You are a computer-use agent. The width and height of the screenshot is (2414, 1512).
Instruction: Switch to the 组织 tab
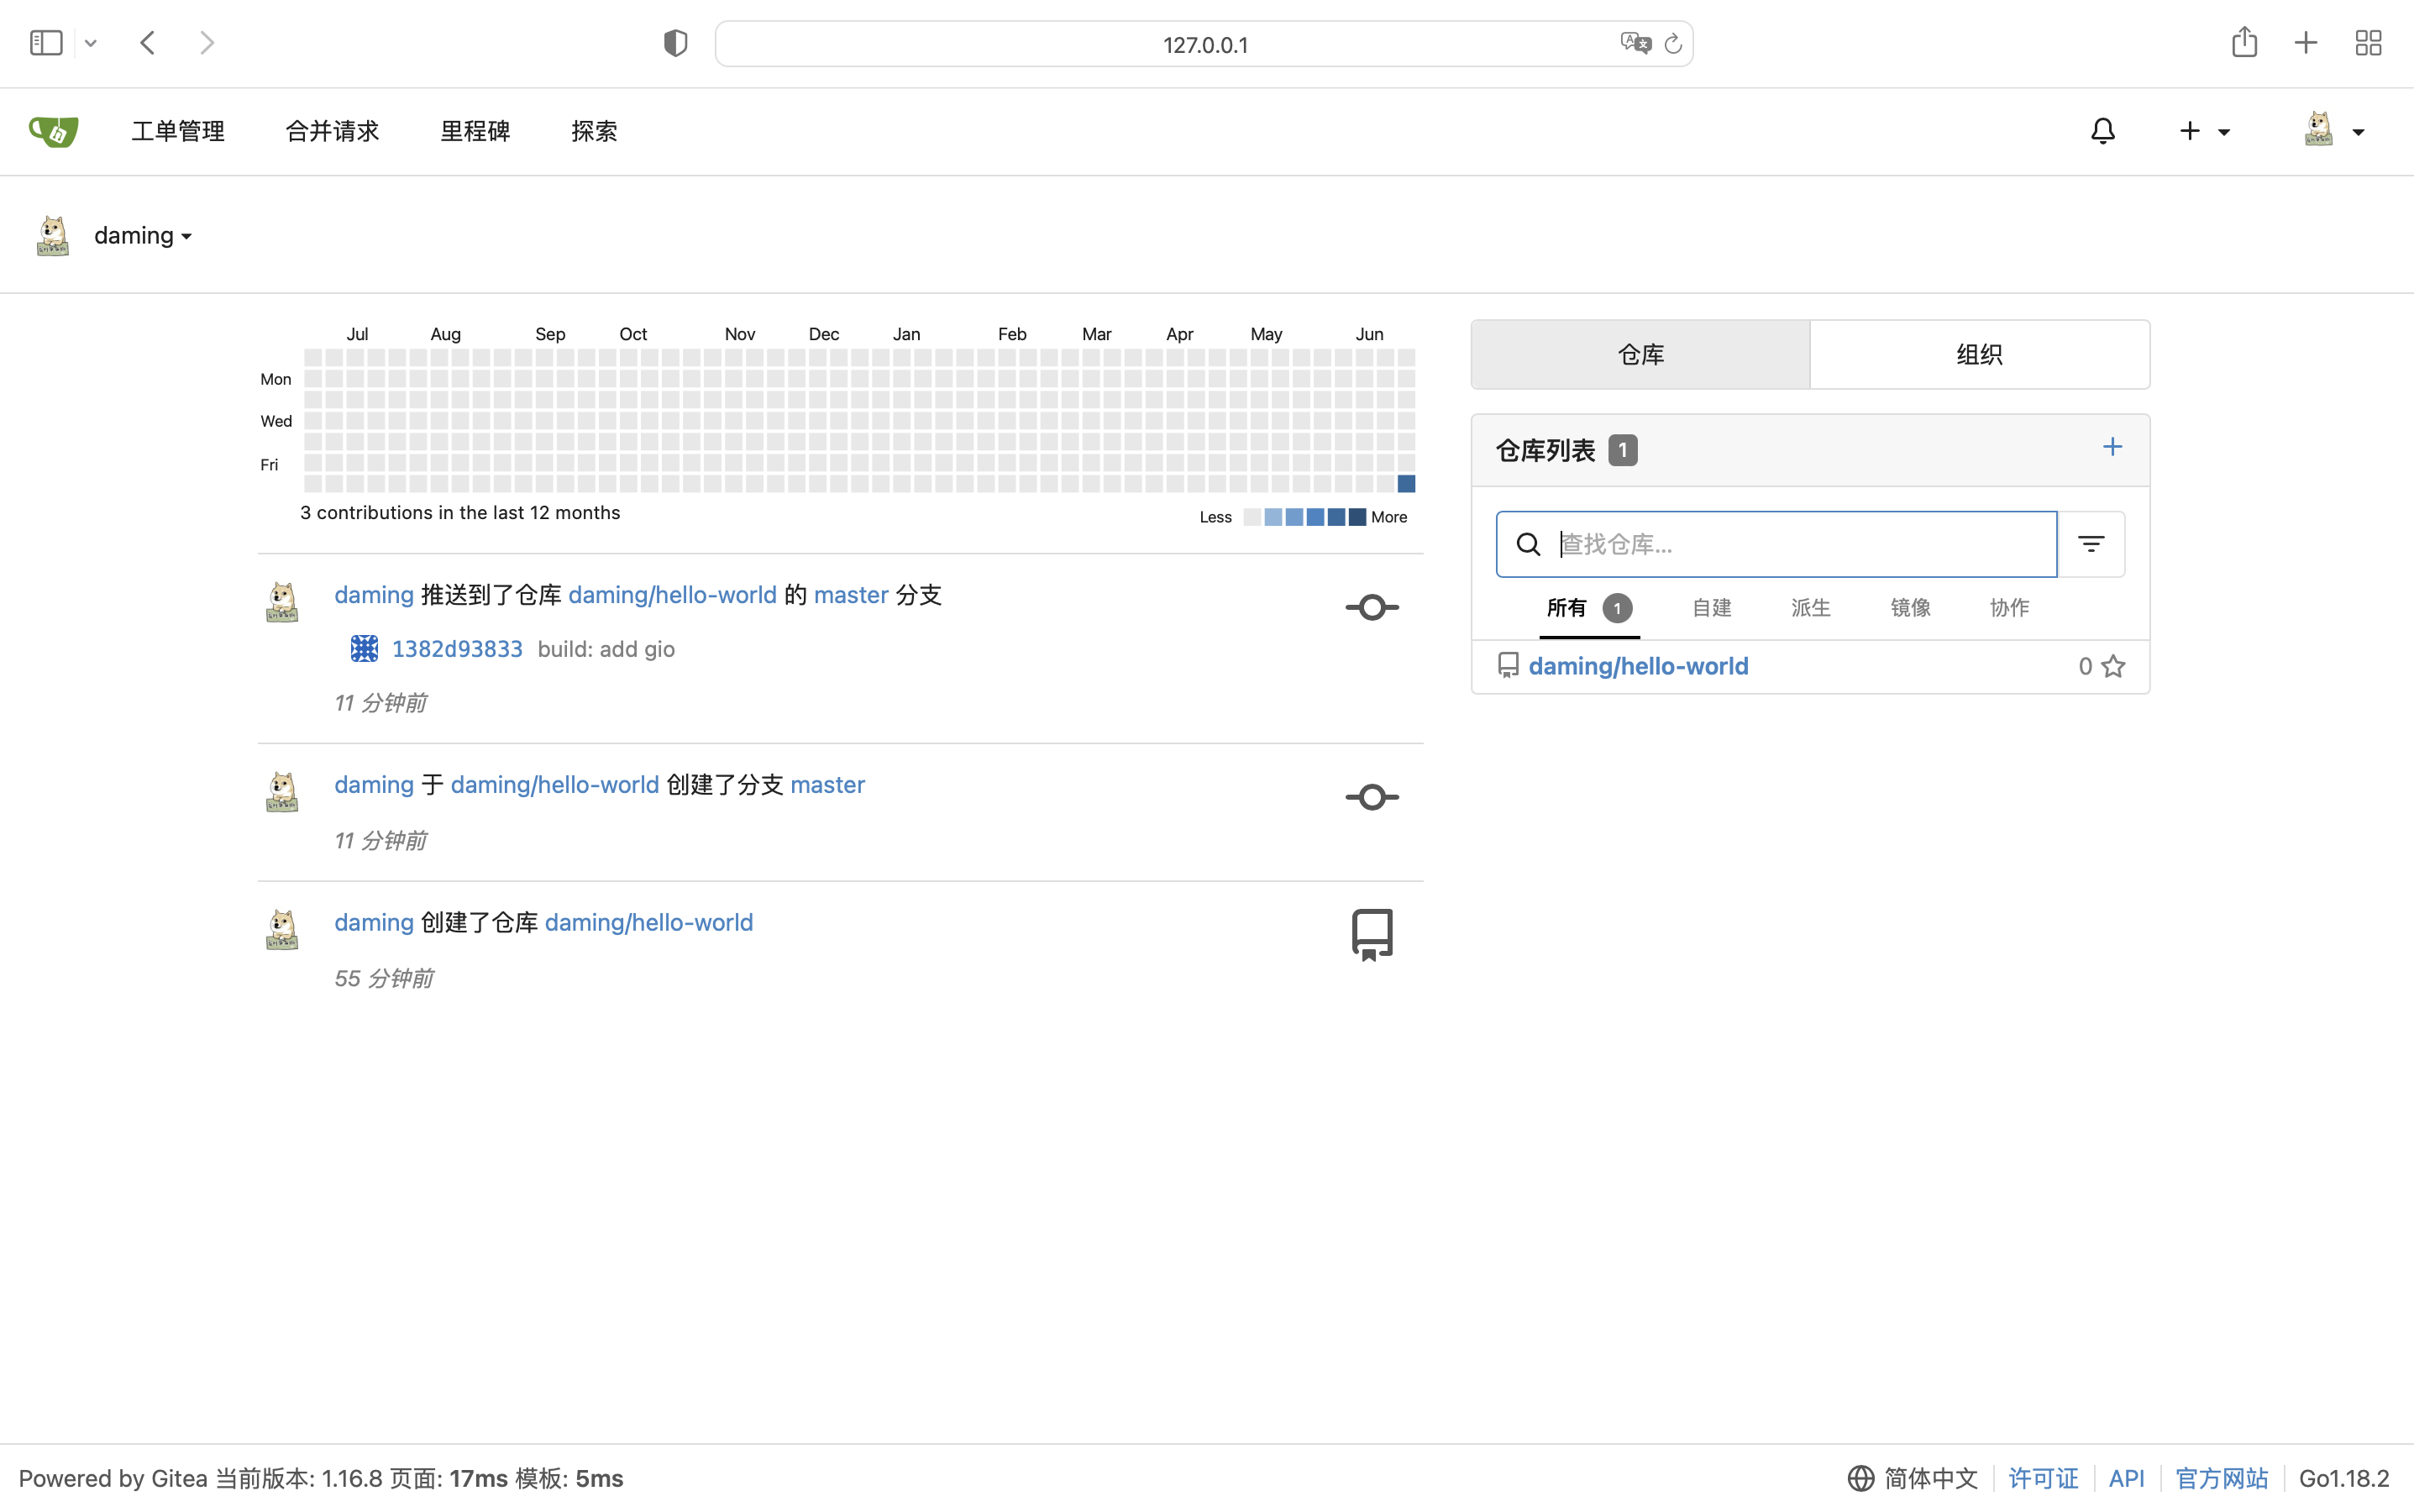pyautogui.click(x=1978, y=355)
